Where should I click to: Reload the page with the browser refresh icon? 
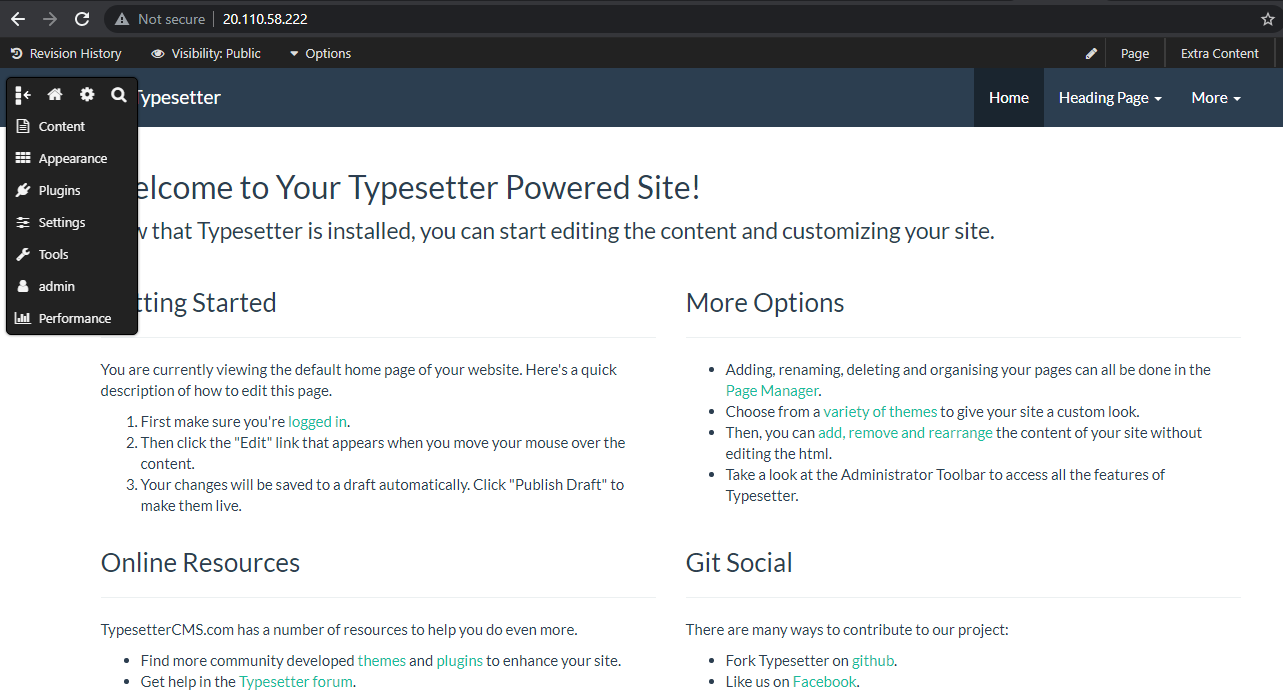pyautogui.click(x=82, y=19)
